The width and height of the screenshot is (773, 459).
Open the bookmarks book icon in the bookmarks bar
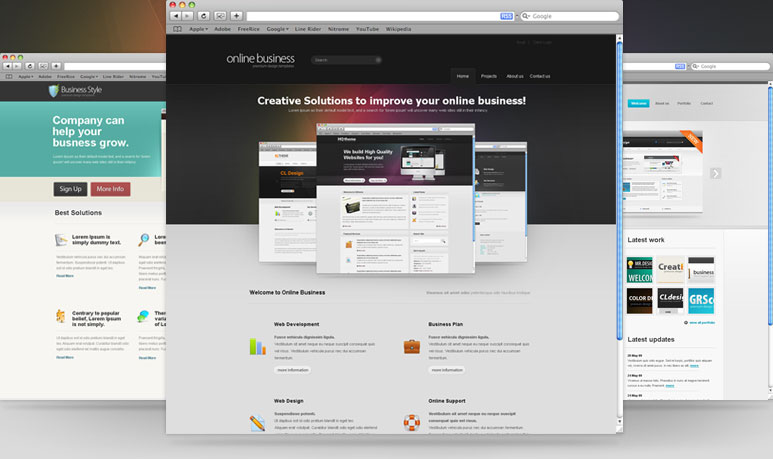tap(178, 29)
